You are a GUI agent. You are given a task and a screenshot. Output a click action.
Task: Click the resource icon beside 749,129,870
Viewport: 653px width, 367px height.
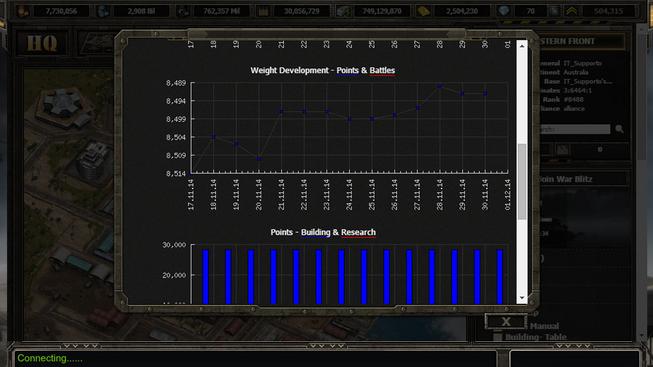343,11
